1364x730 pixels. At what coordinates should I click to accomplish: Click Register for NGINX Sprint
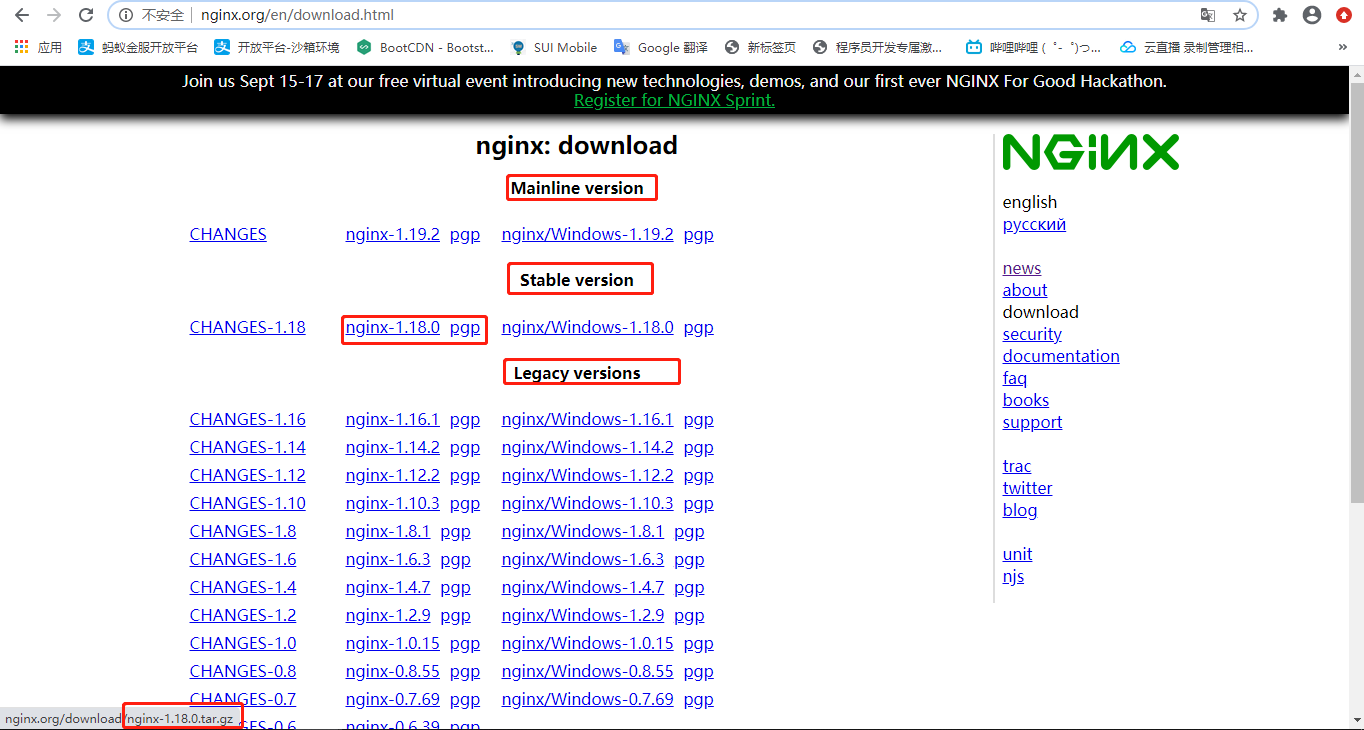(x=674, y=100)
